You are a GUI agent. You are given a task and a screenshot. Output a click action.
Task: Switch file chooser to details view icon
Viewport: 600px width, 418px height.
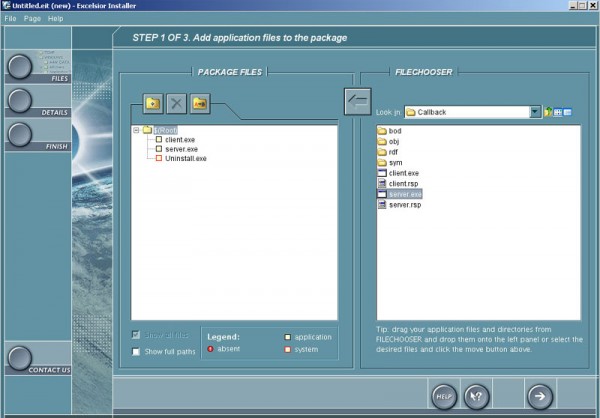pos(567,112)
